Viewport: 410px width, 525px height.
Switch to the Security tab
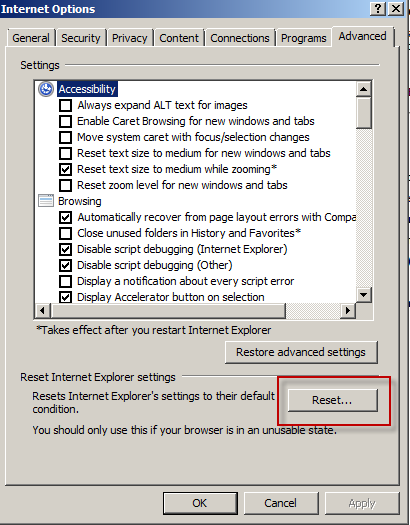81,38
